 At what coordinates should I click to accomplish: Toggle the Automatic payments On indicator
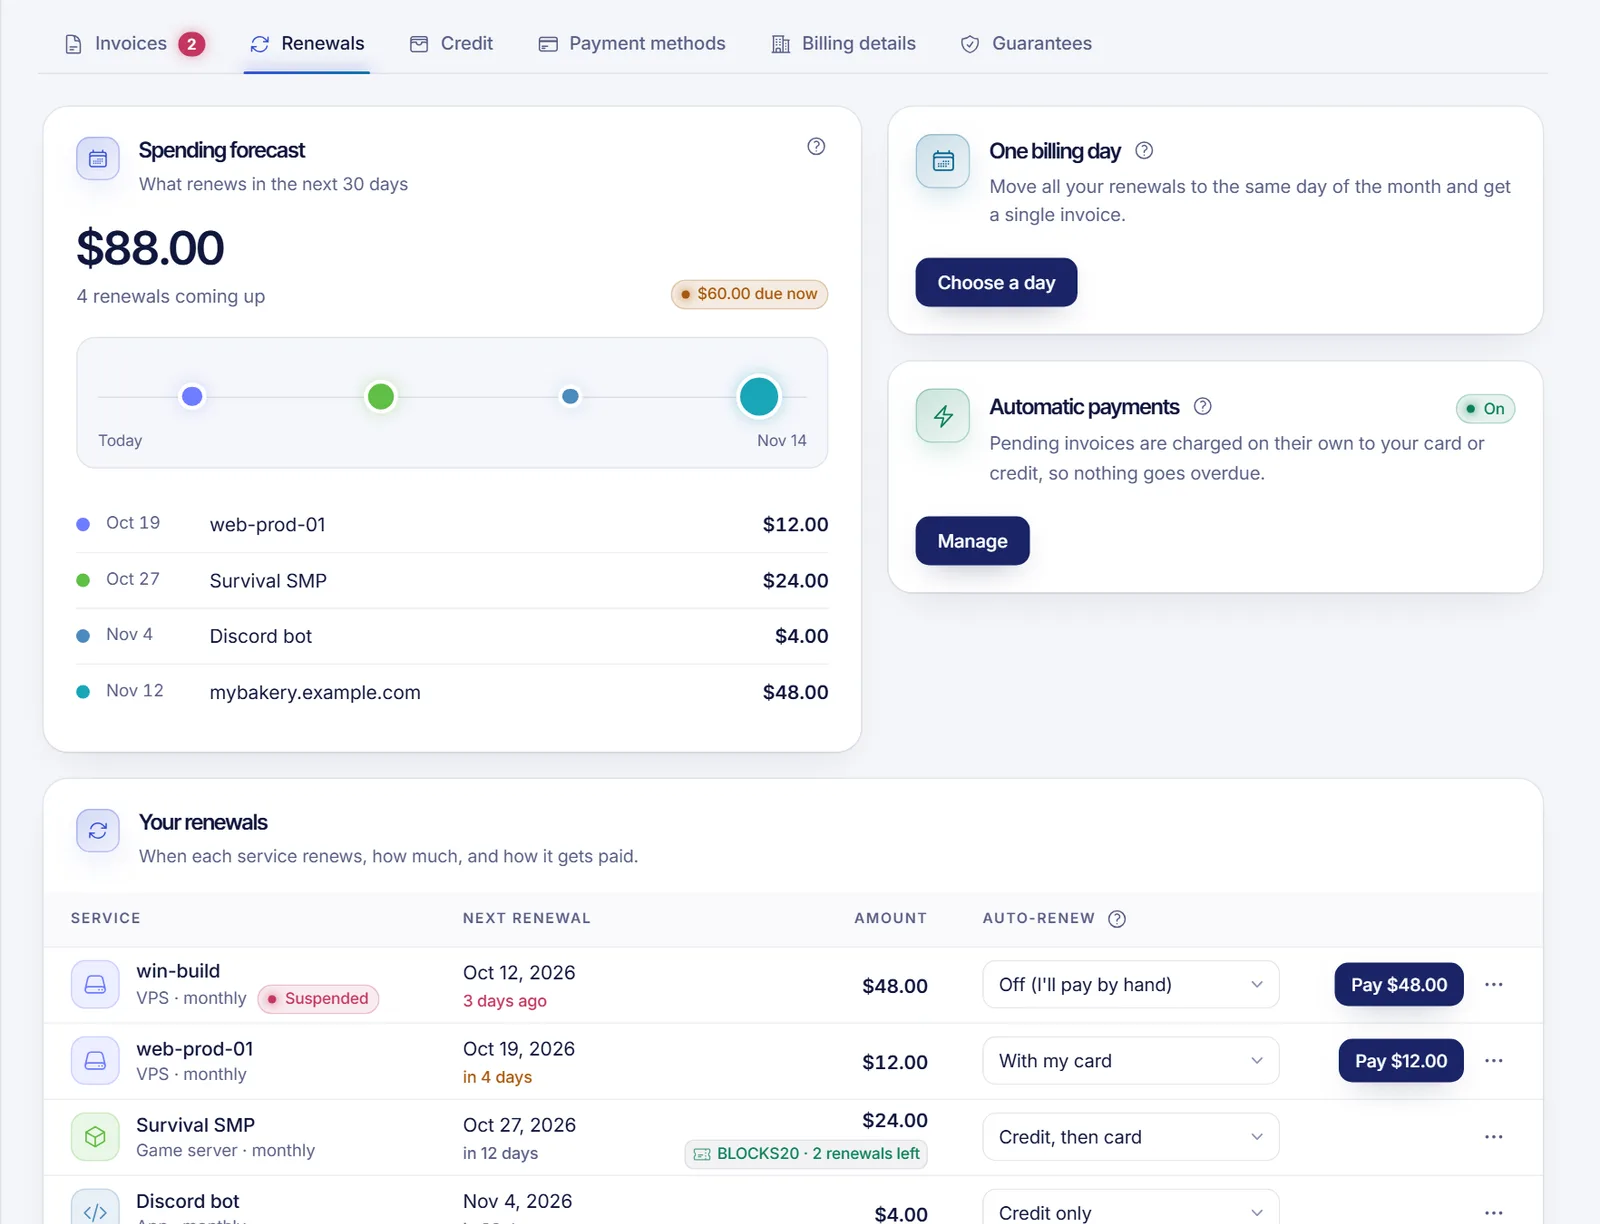(x=1485, y=409)
